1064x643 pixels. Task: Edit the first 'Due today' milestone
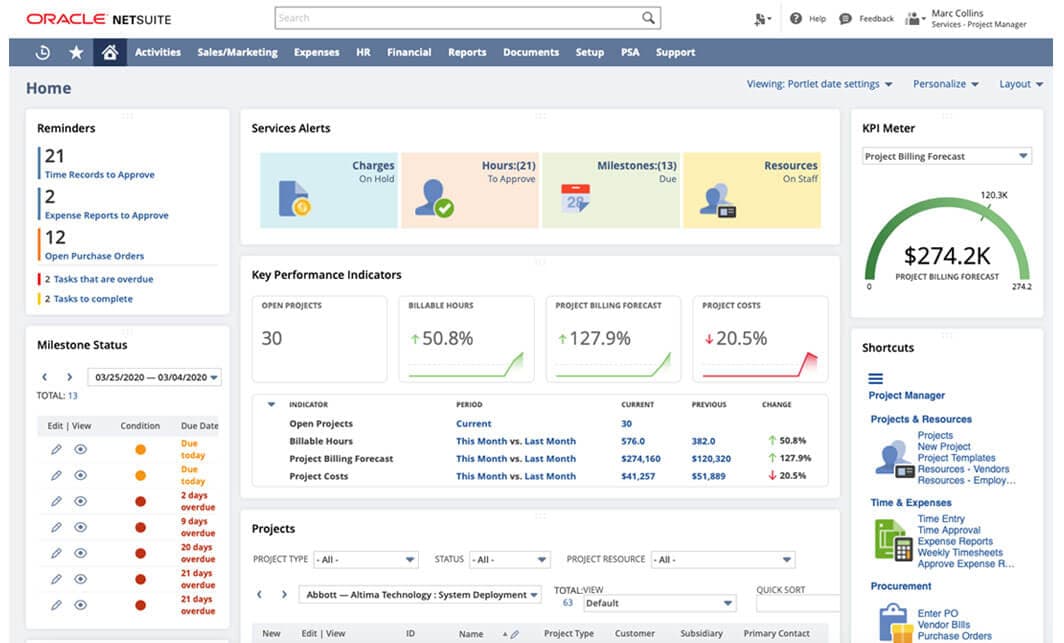[56, 449]
